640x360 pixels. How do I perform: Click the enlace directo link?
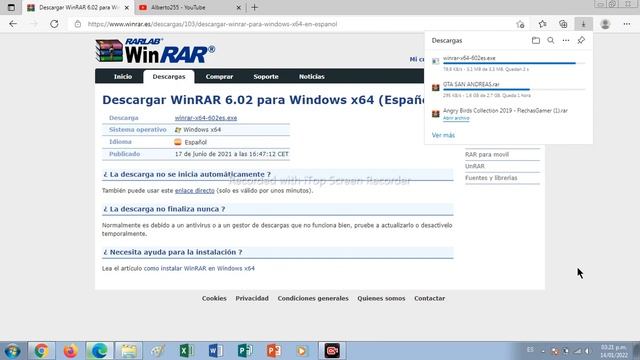[195, 191]
